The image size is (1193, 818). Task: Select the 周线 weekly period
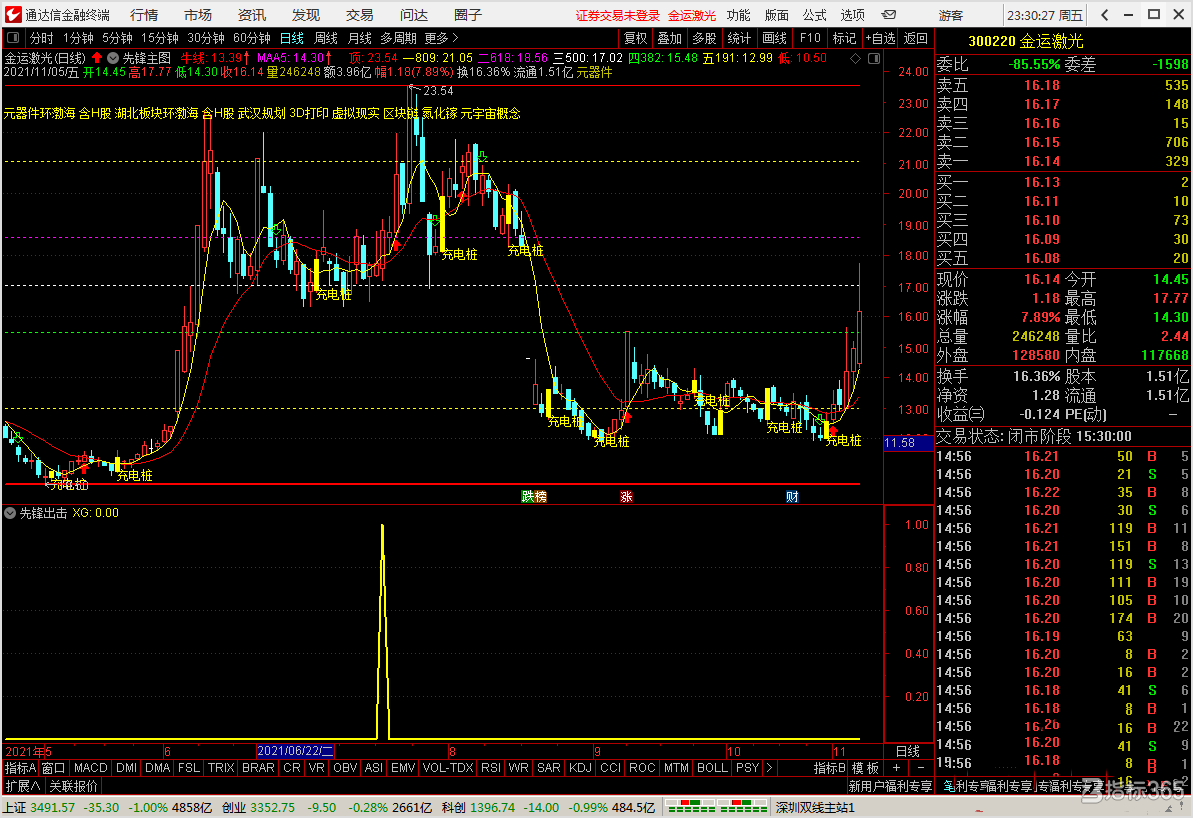coord(326,38)
